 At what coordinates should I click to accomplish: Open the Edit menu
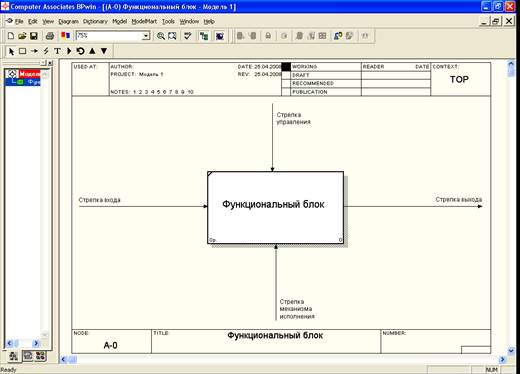click(x=32, y=21)
